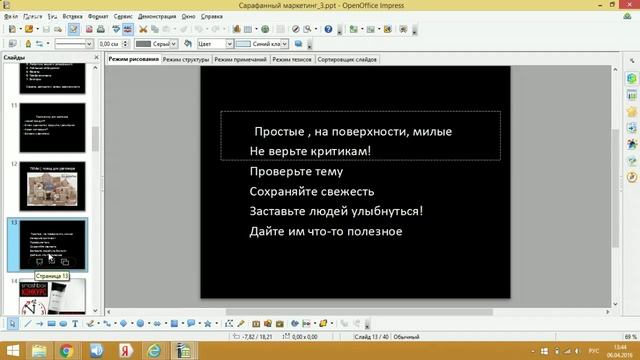Select the Line drawing tool
The height and width of the screenshot is (360, 640).
click(27, 324)
